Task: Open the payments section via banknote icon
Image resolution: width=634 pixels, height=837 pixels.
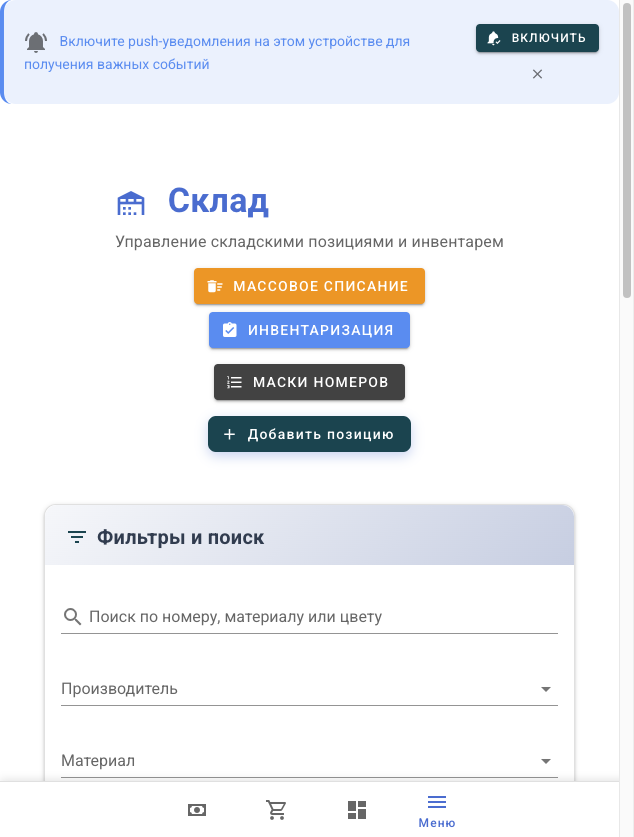Action: pos(196,810)
